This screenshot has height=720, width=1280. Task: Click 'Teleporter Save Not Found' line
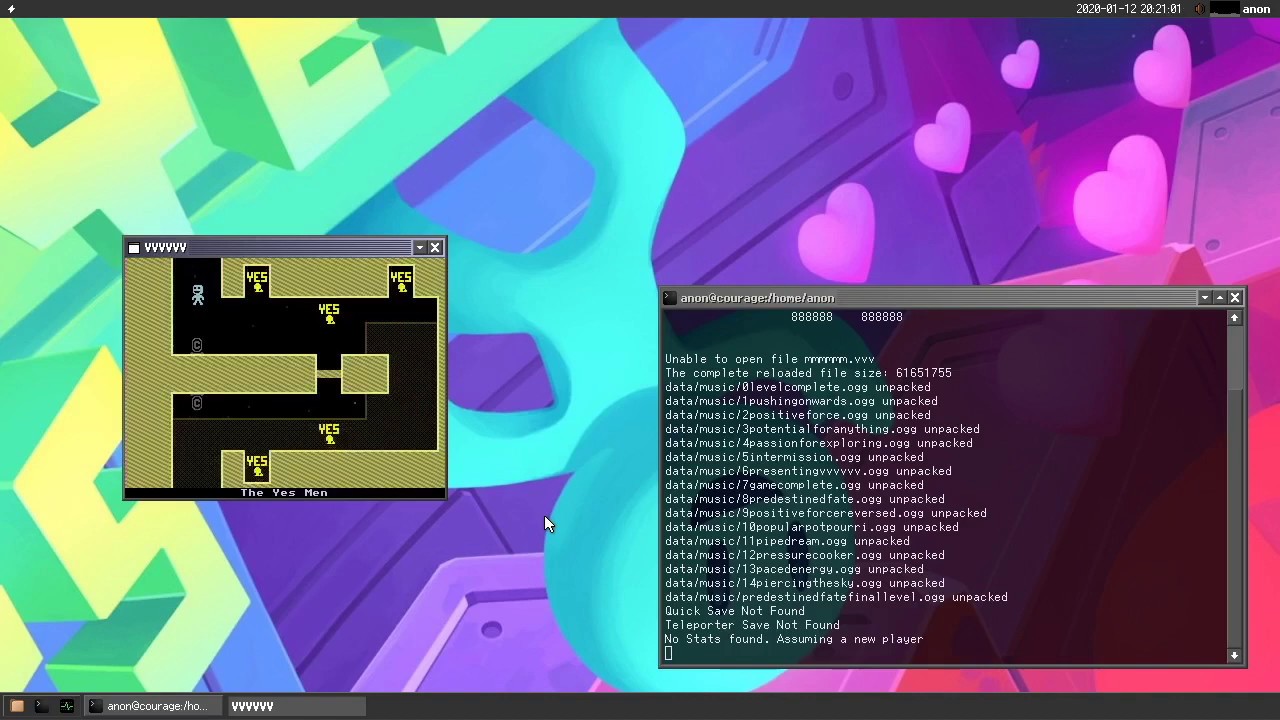(752, 625)
